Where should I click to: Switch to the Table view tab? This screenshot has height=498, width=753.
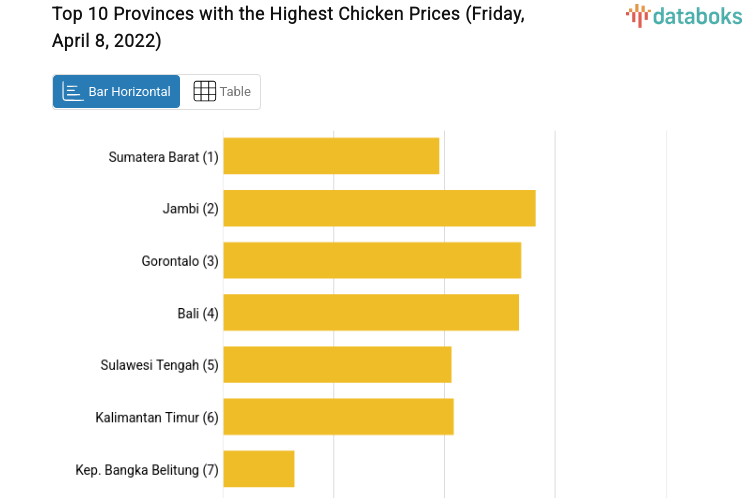[221, 92]
